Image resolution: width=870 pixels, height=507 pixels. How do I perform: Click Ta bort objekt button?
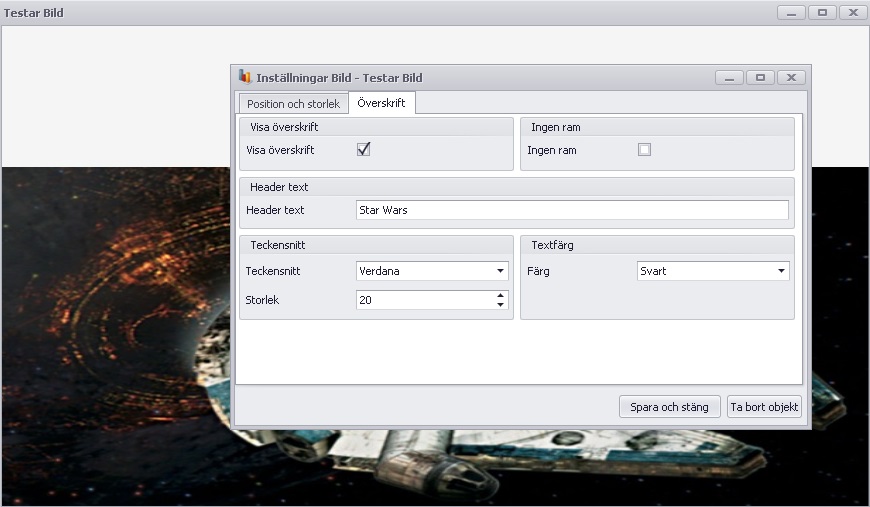(x=764, y=407)
